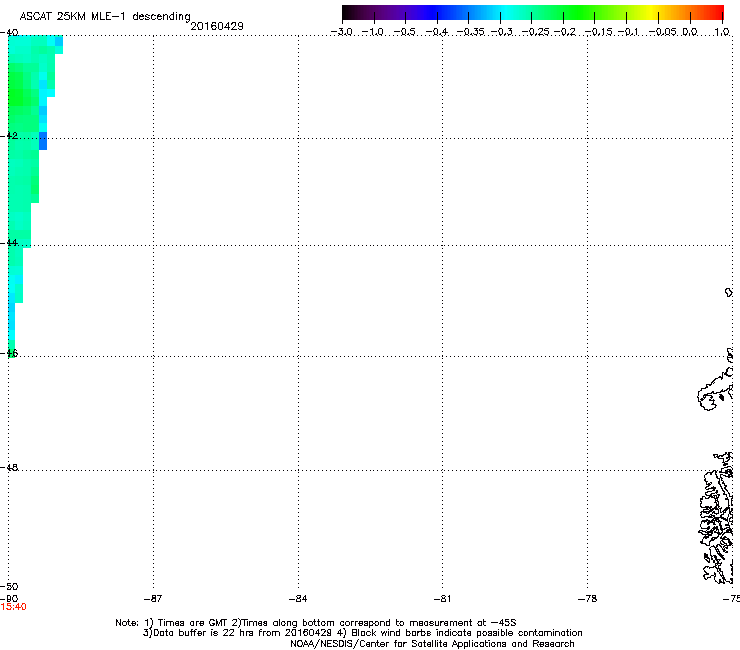
Task: Click the NOAA/NESDIS credit line
Action: pyautogui.click(x=432, y=644)
